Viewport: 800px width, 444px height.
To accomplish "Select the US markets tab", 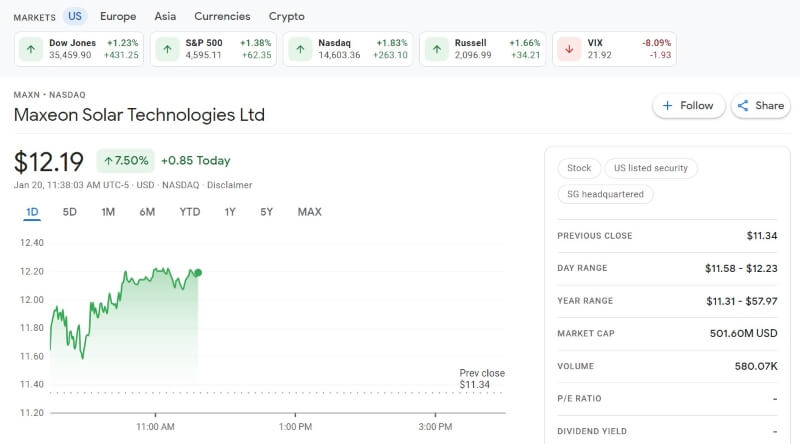I will tap(75, 16).
